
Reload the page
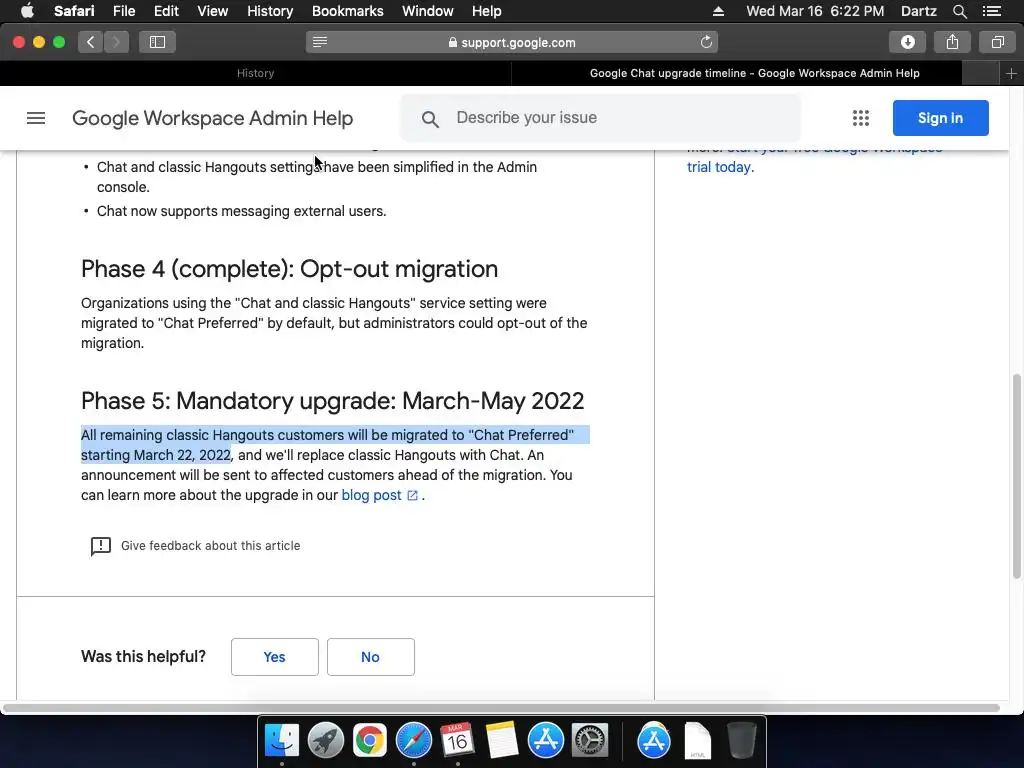(x=706, y=42)
